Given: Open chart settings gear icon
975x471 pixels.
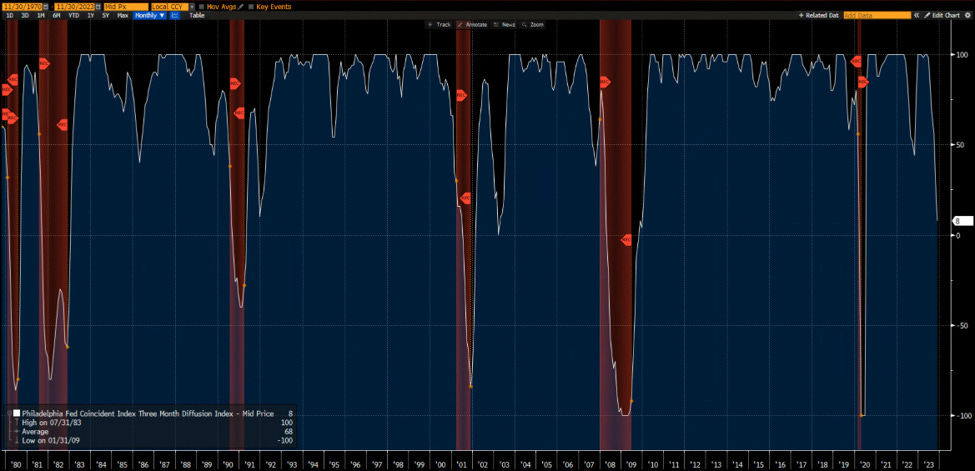Looking at the screenshot, I should click(x=968, y=15).
